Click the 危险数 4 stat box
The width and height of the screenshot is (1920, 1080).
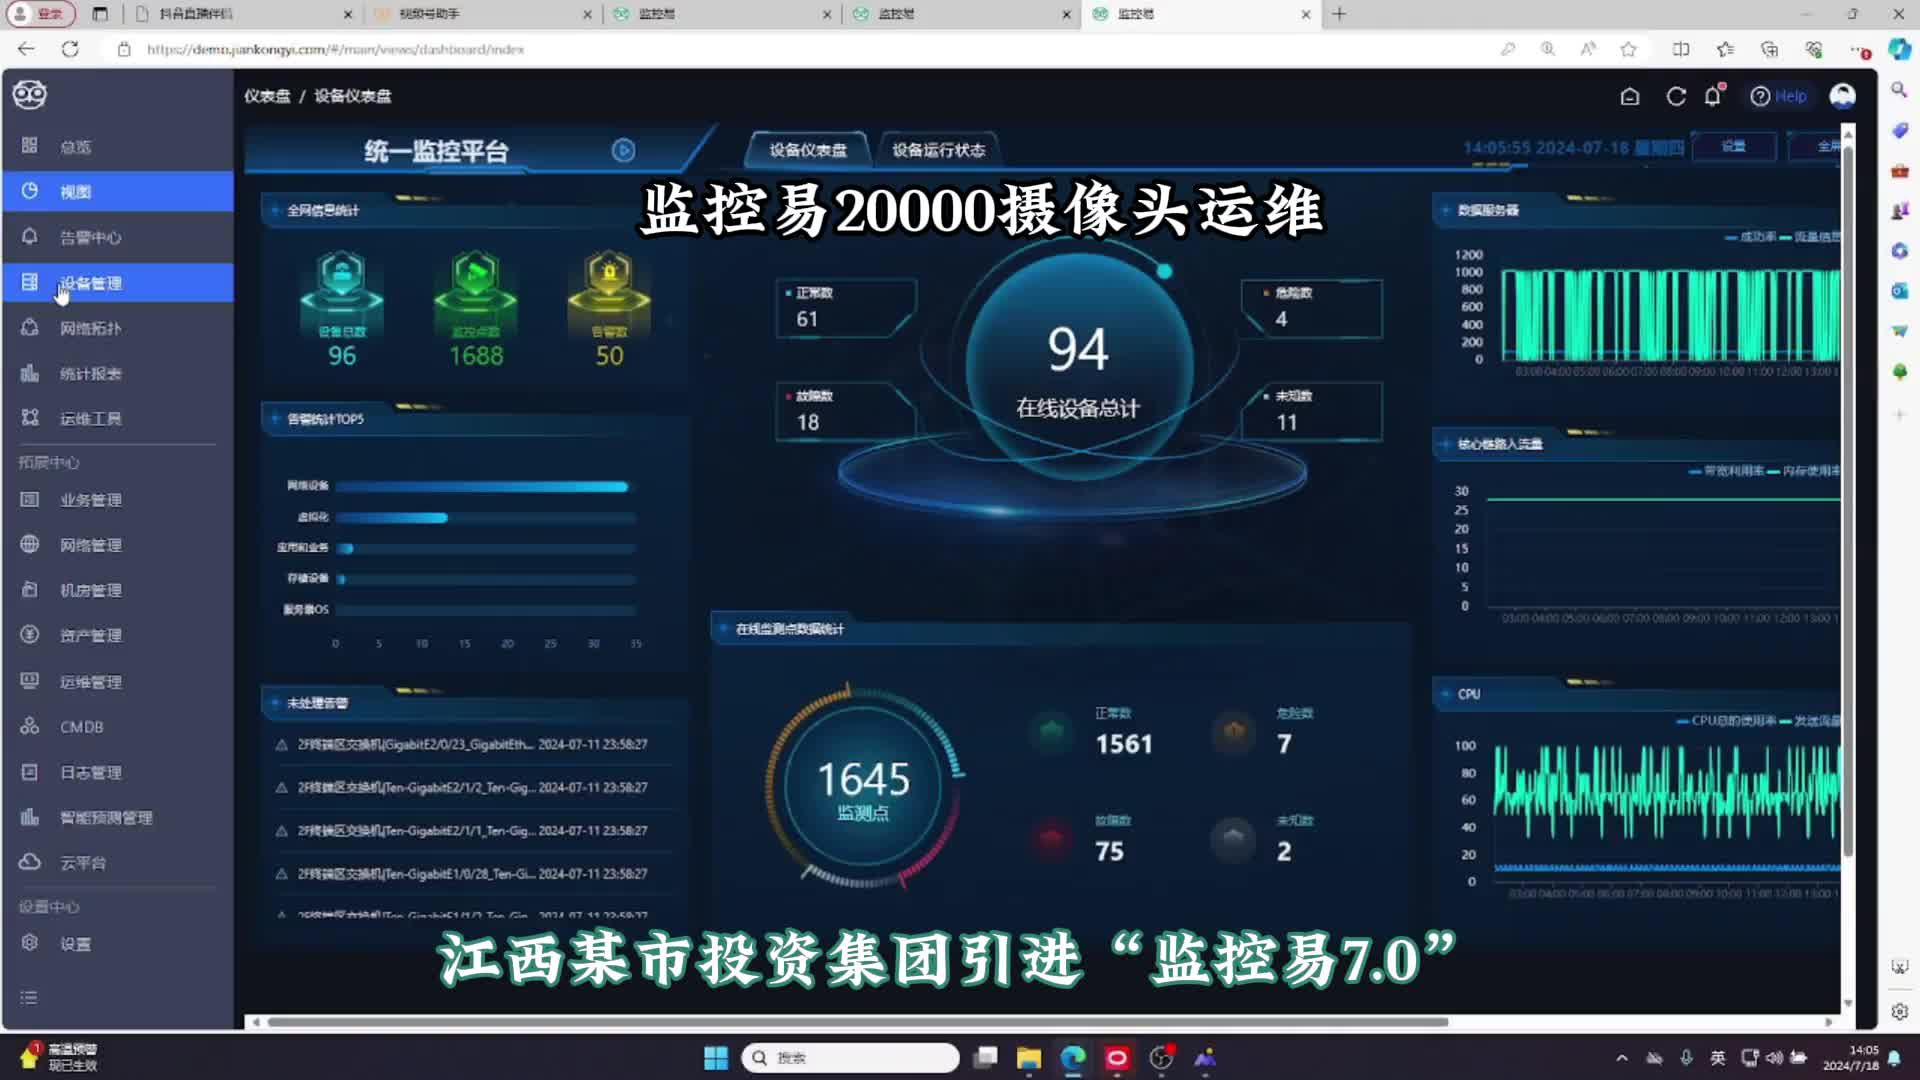[x=1312, y=308]
